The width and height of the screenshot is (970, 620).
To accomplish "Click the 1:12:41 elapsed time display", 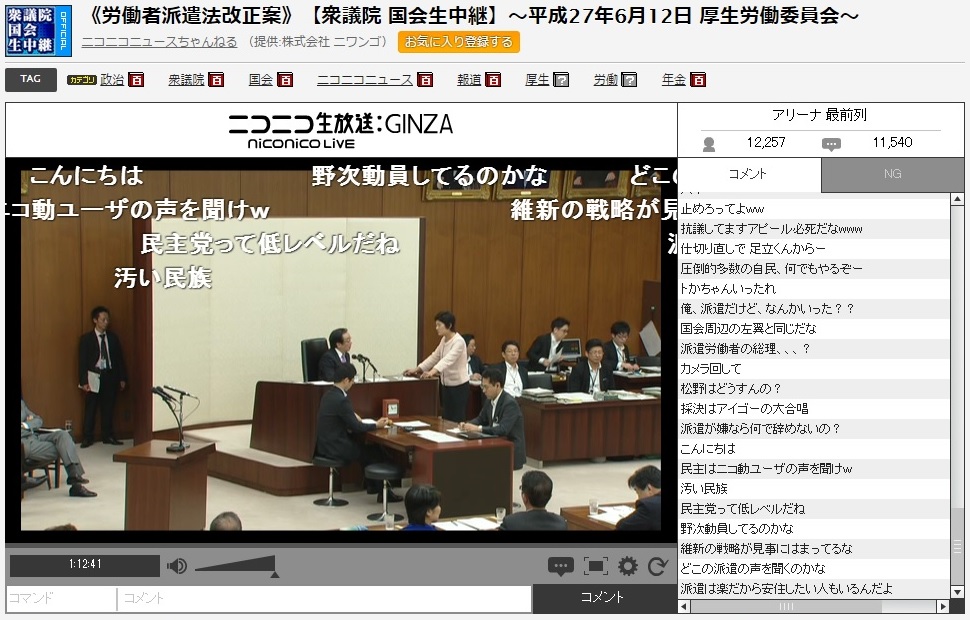I will coord(85,565).
